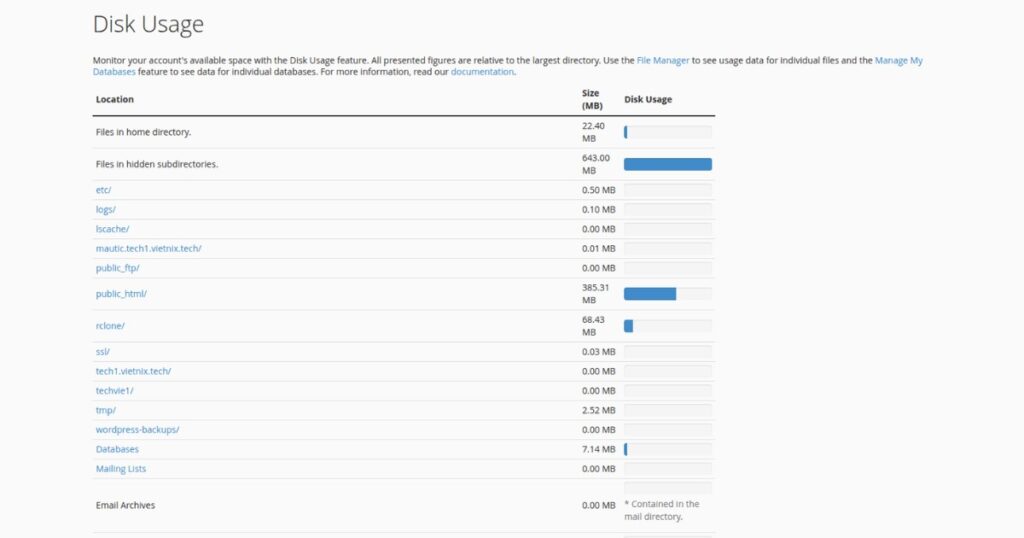
Task: Open the etc/ directory link
Action: [x=103, y=190]
